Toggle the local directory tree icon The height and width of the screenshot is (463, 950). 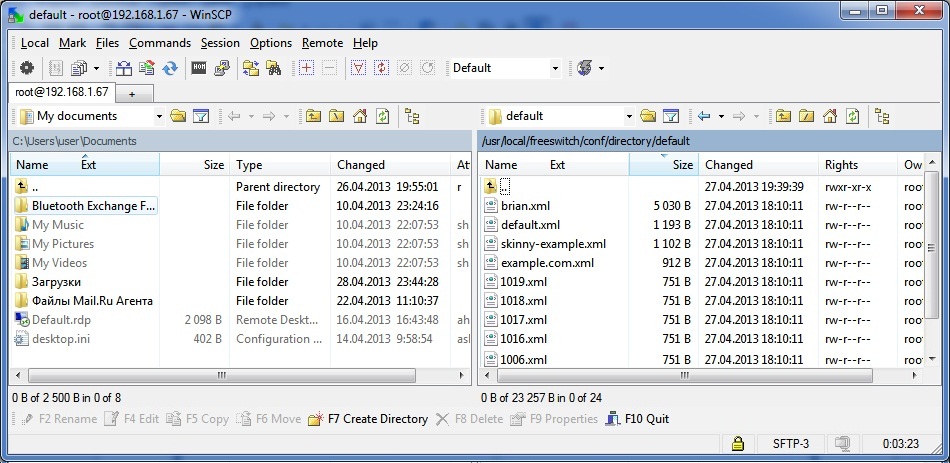click(x=412, y=116)
